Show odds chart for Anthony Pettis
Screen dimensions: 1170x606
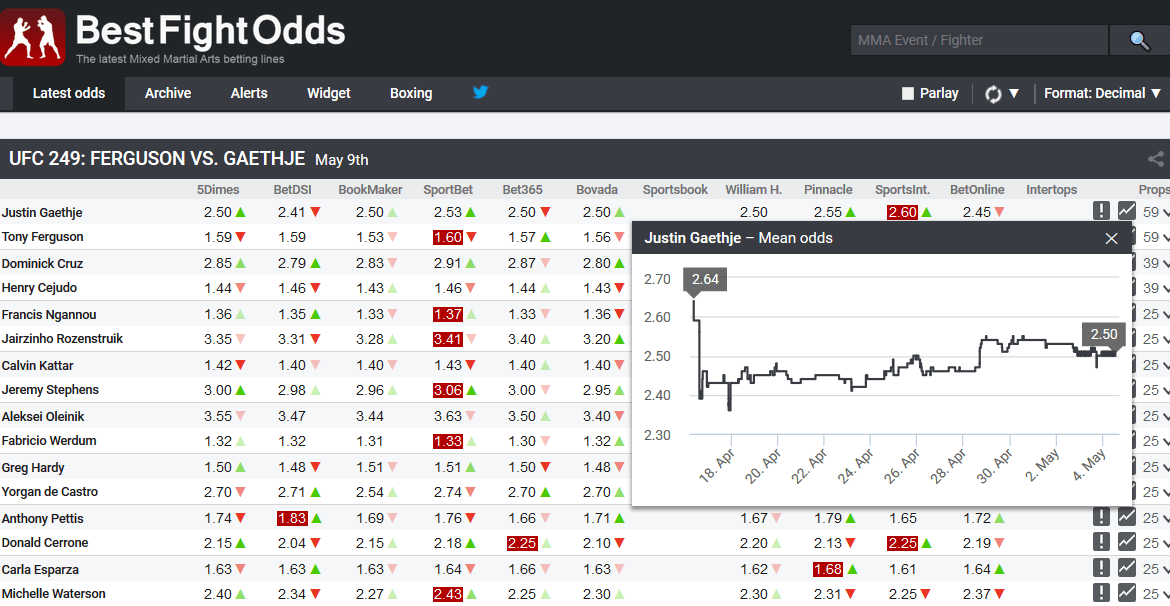click(1127, 517)
